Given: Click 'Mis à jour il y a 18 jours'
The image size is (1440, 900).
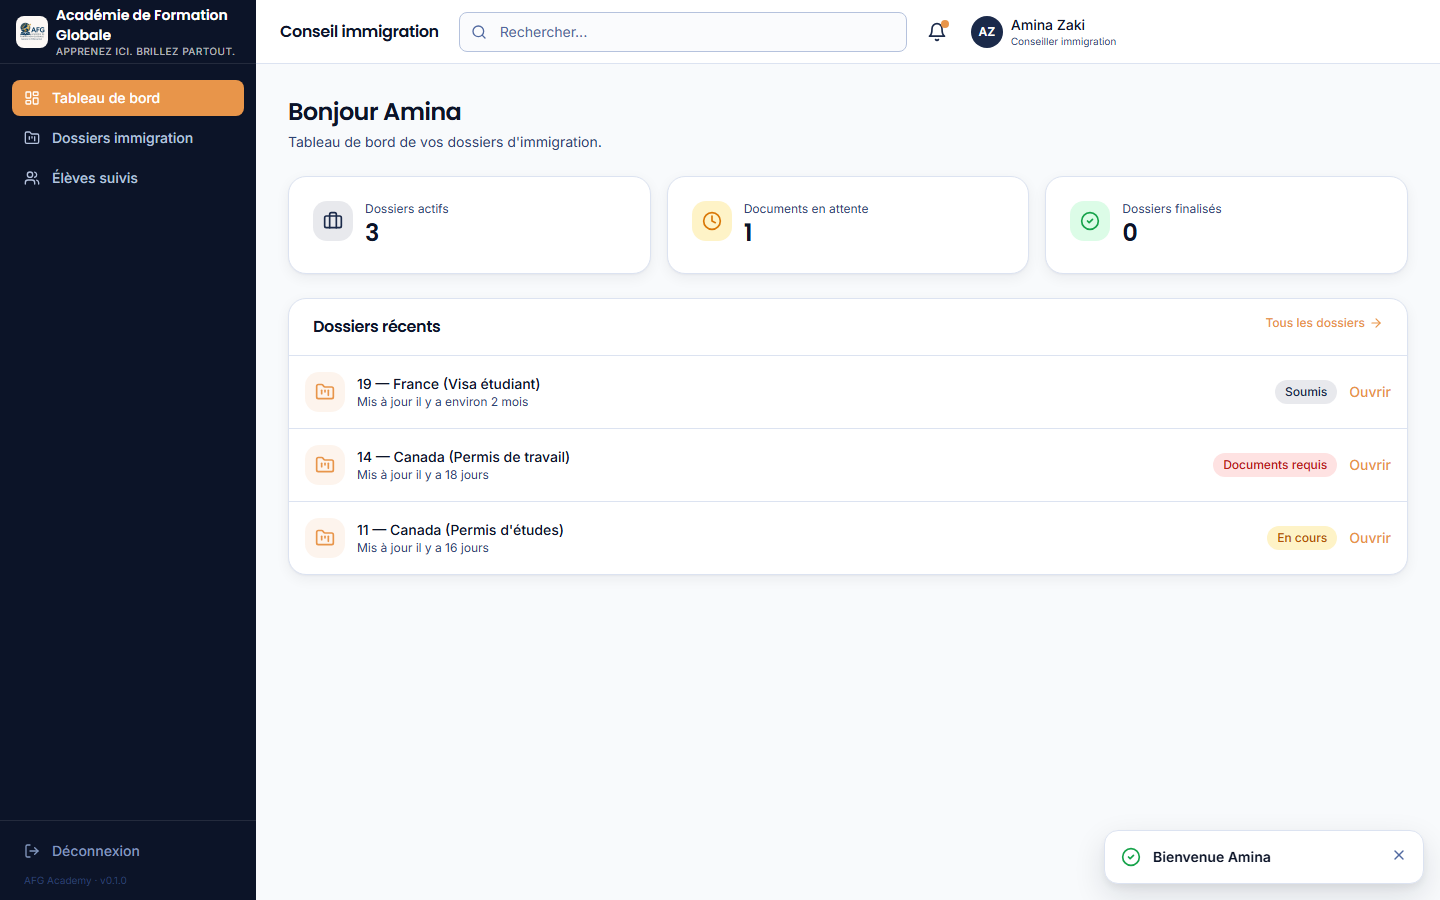Looking at the screenshot, I should 423,475.
